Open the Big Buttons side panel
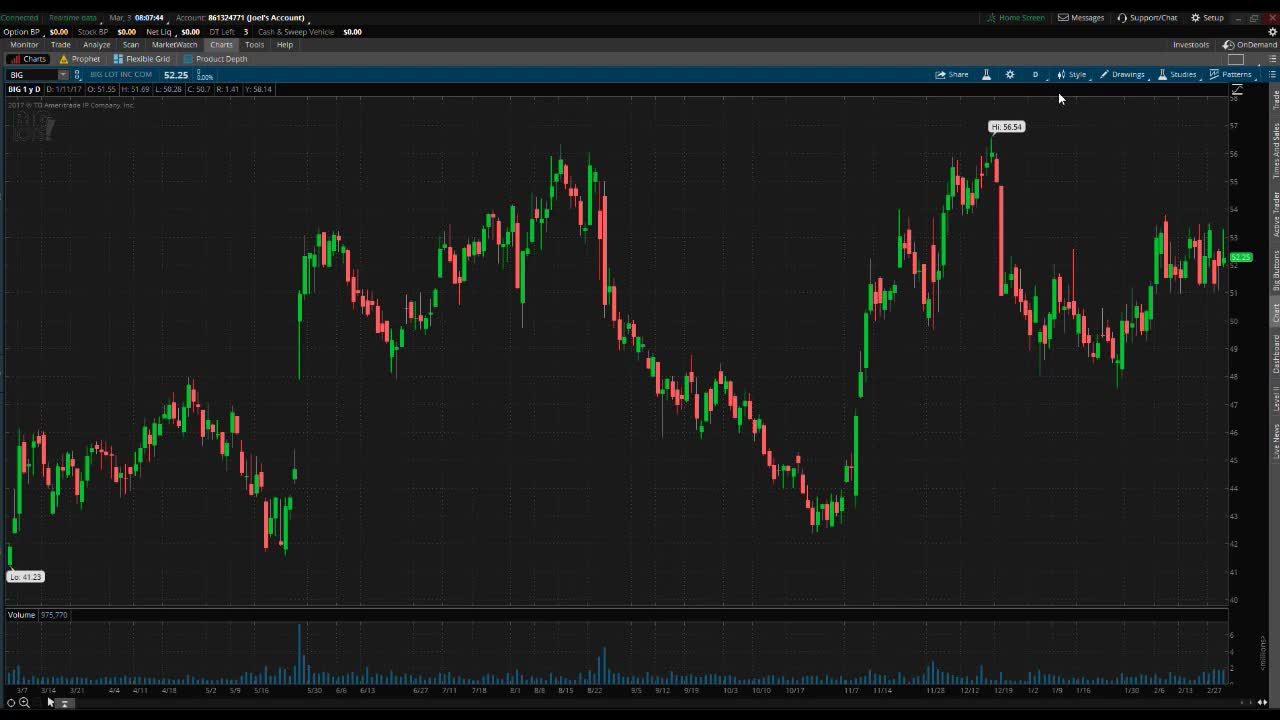Viewport: 1280px width, 720px height. [x=1275, y=271]
